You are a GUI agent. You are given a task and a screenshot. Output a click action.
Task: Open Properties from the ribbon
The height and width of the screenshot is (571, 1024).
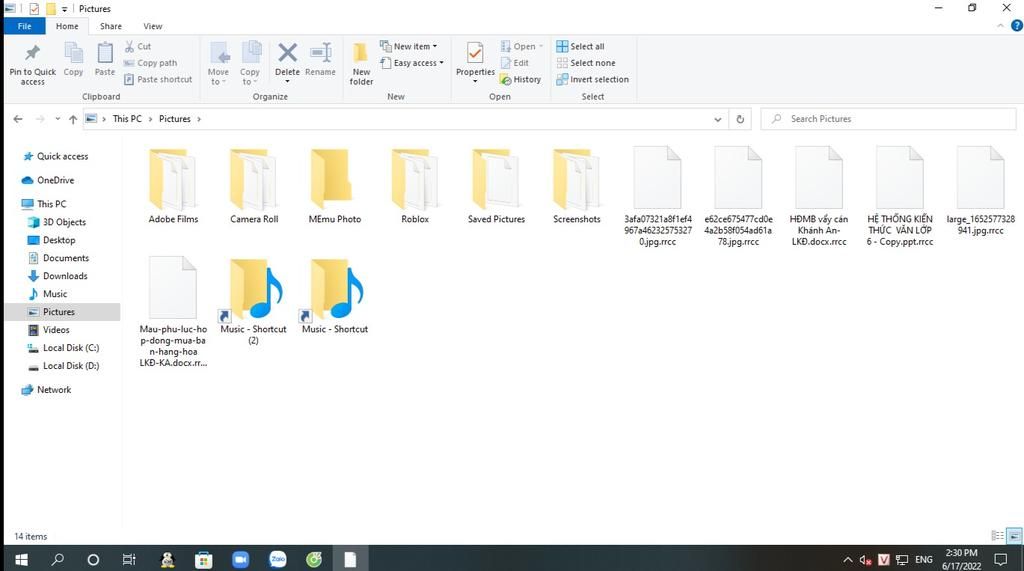click(475, 64)
